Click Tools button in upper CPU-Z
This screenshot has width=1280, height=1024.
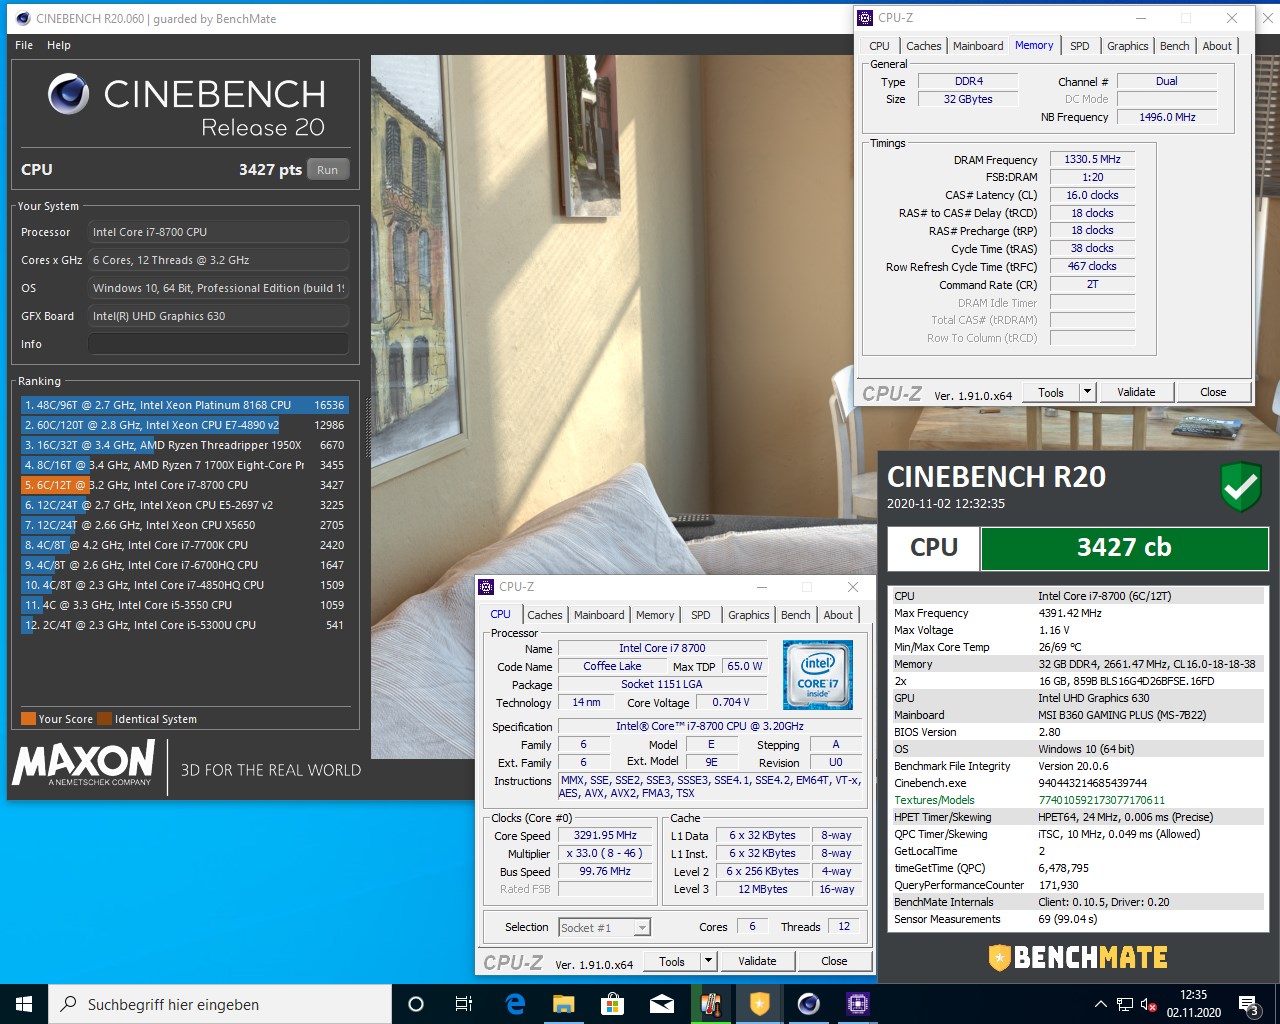1051,392
